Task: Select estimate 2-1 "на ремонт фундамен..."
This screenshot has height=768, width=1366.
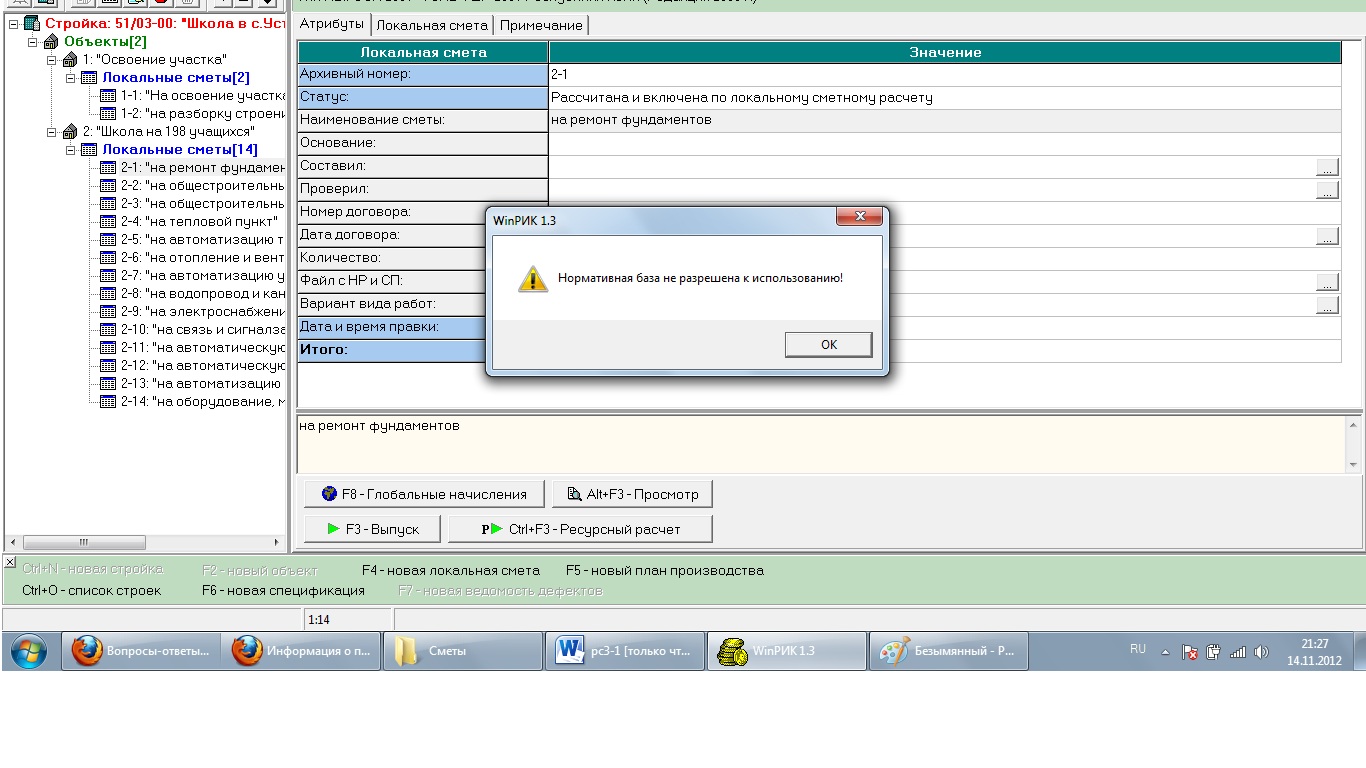Action: pos(203,167)
